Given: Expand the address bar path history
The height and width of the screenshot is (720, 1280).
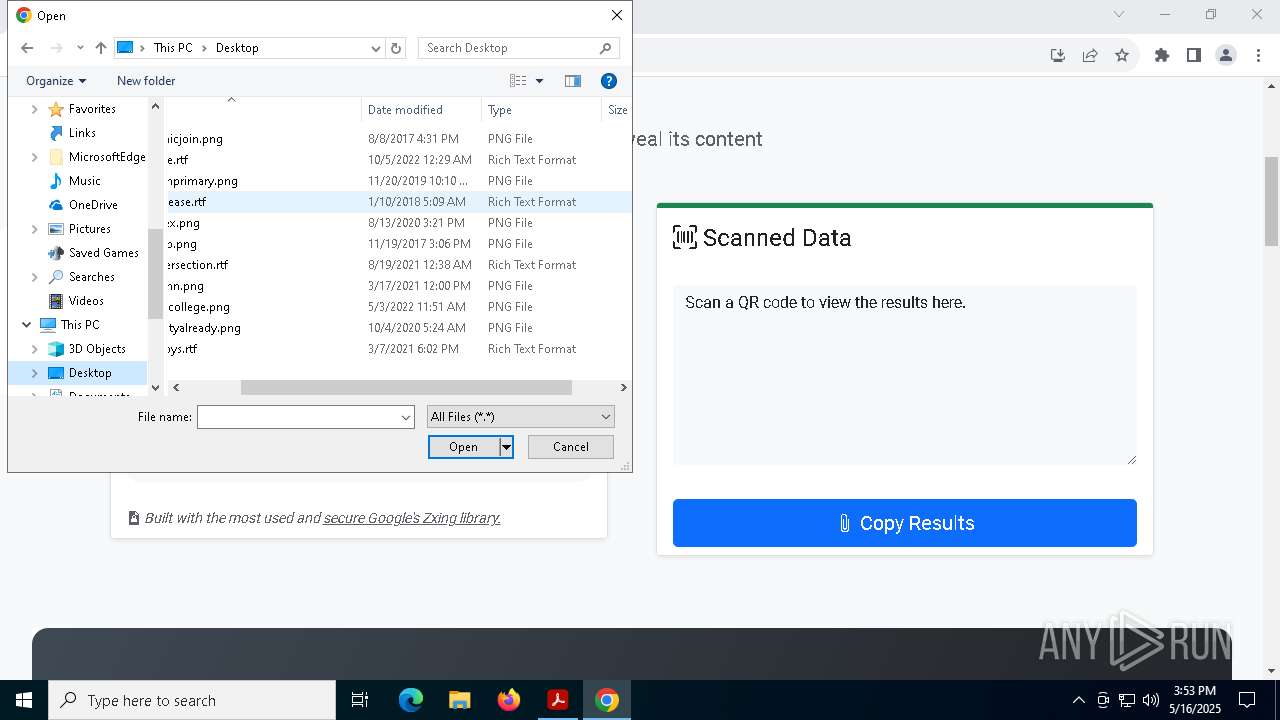Looking at the screenshot, I should click(376, 48).
